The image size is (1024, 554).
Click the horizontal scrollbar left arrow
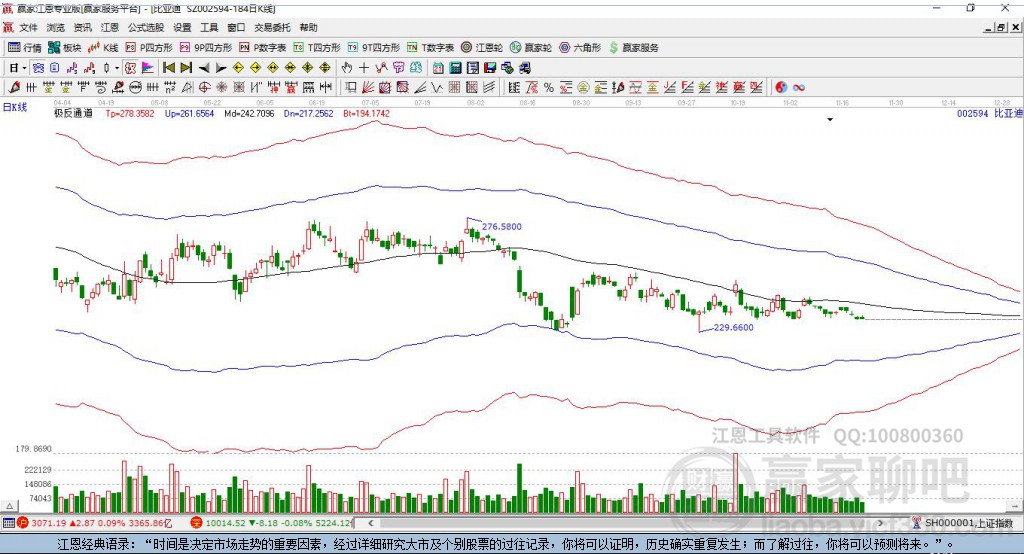(370, 523)
